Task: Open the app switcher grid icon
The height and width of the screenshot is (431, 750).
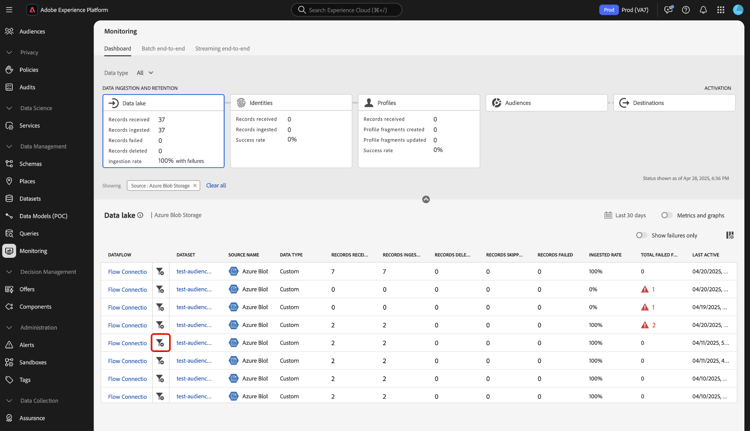Action: tap(720, 10)
